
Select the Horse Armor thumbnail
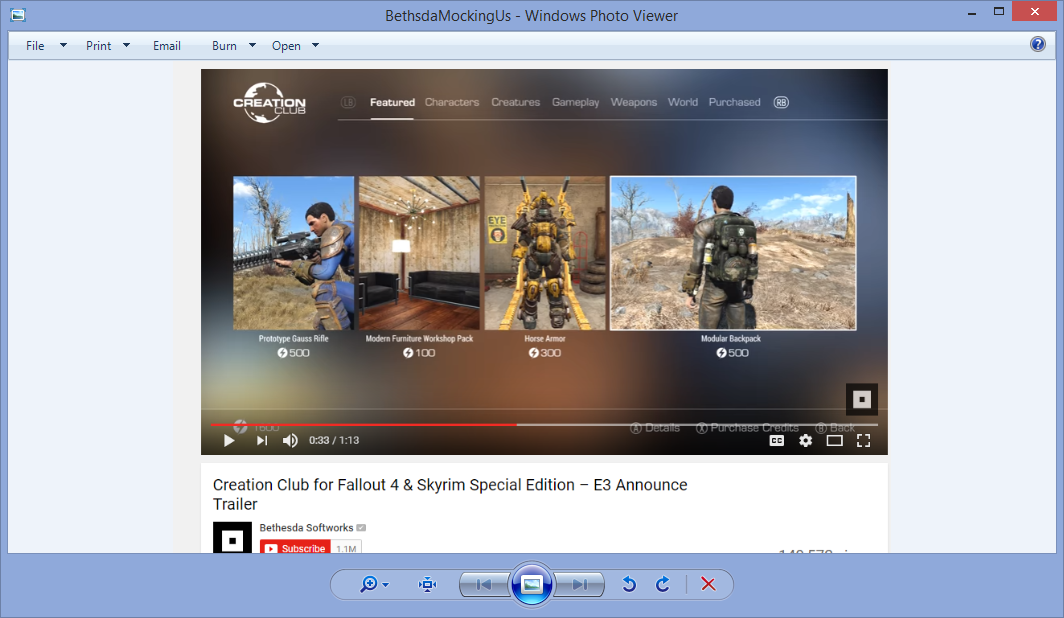(545, 253)
